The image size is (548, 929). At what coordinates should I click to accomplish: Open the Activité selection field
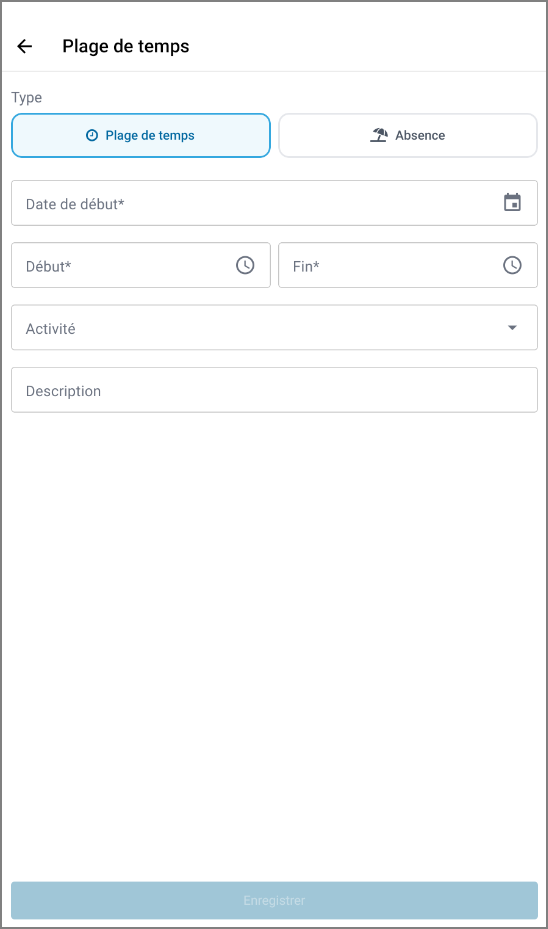[x=274, y=328]
